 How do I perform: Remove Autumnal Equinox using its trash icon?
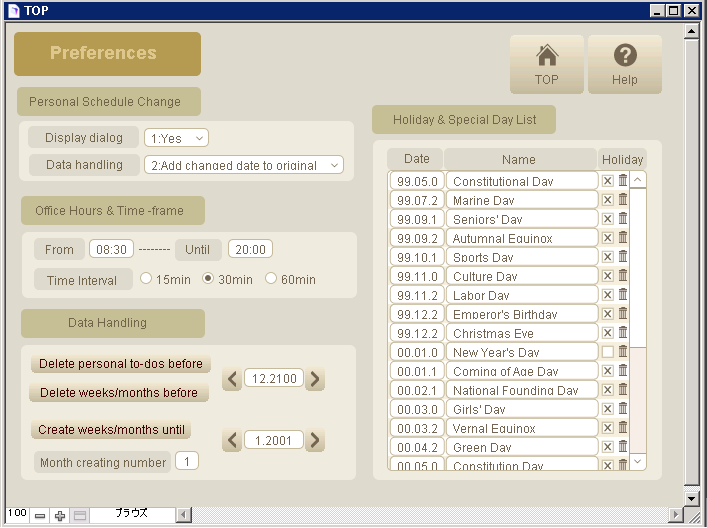click(x=623, y=237)
